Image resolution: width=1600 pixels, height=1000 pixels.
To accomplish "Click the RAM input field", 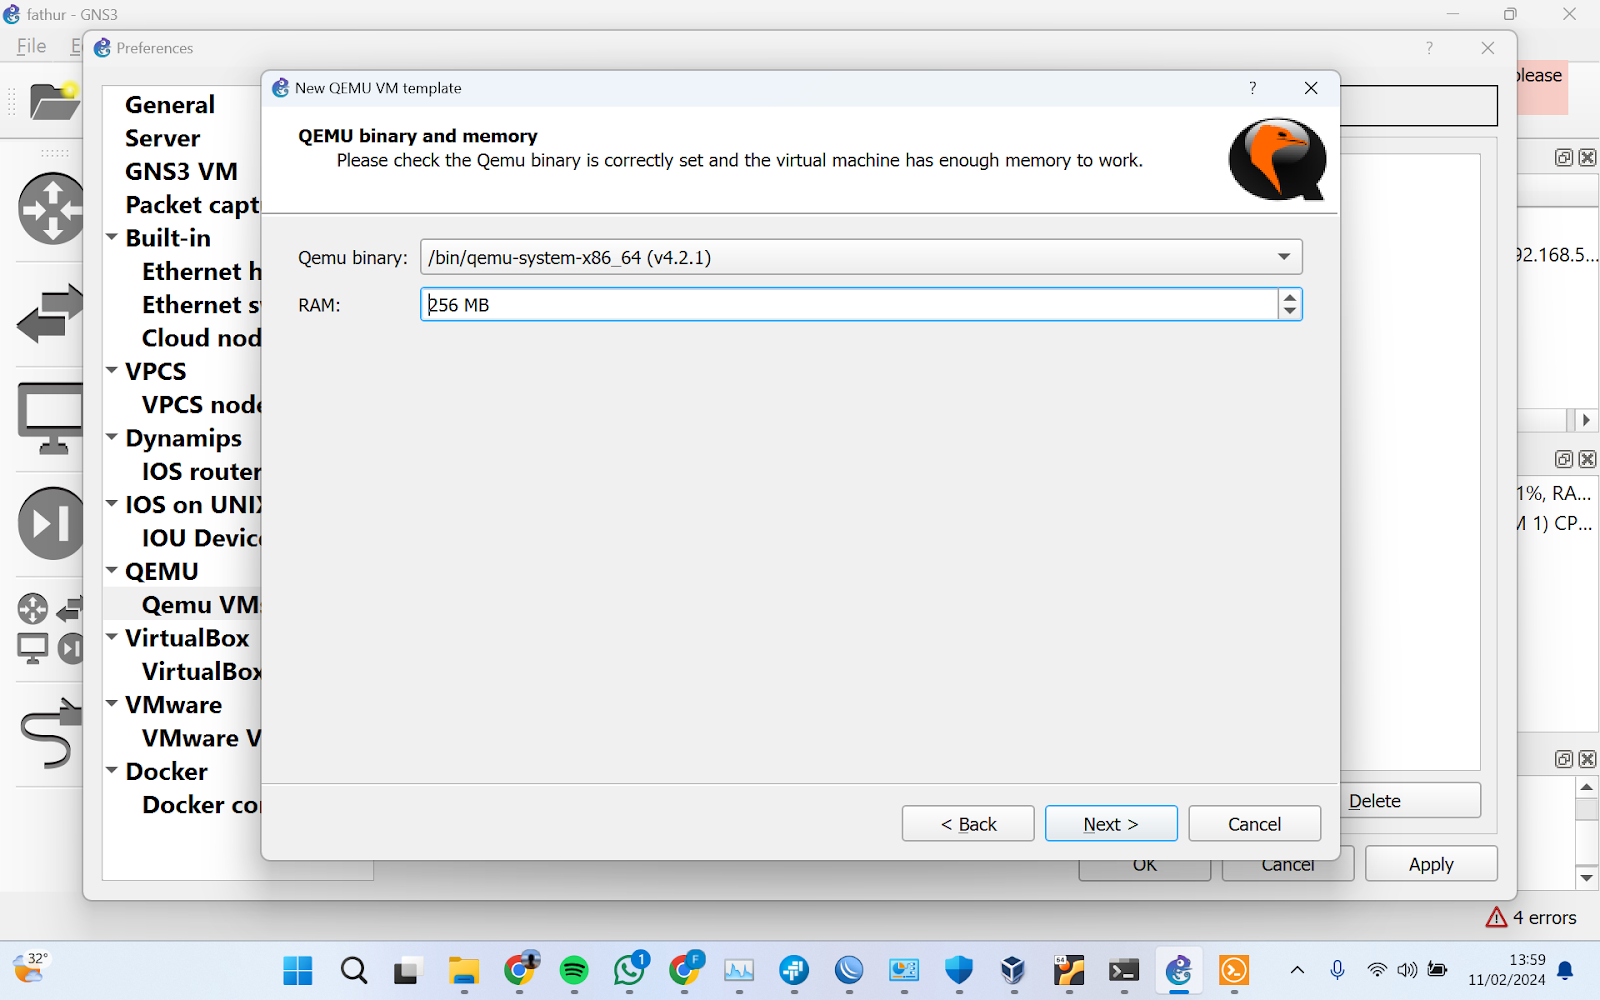I will tap(849, 305).
